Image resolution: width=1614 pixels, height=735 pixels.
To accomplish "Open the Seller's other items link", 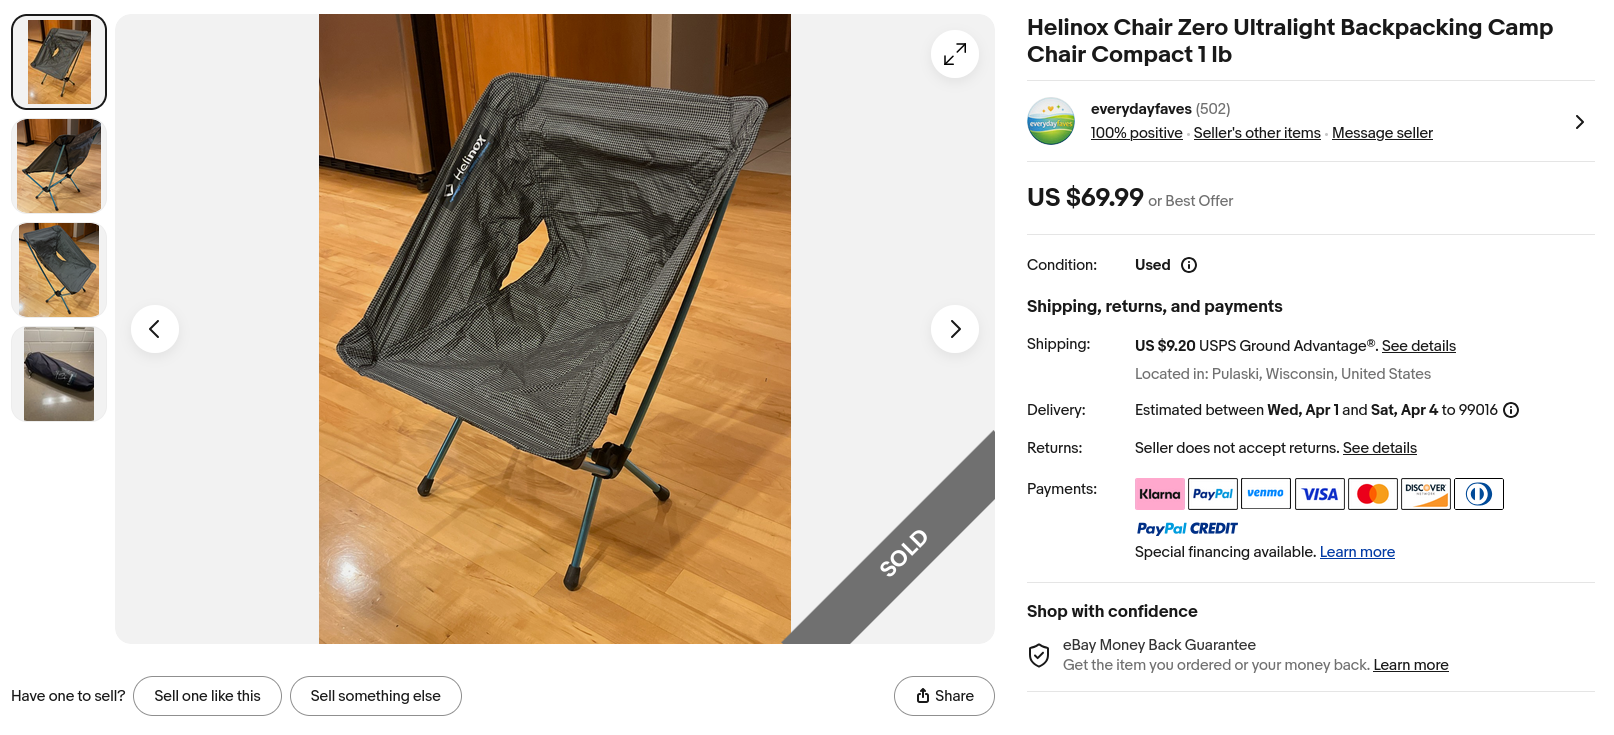I will [x=1256, y=133].
